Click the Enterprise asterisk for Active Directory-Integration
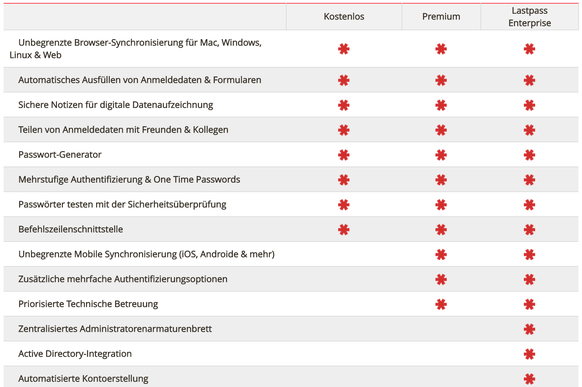Image resolution: width=582 pixels, height=387 pixels. click(529, 354)
